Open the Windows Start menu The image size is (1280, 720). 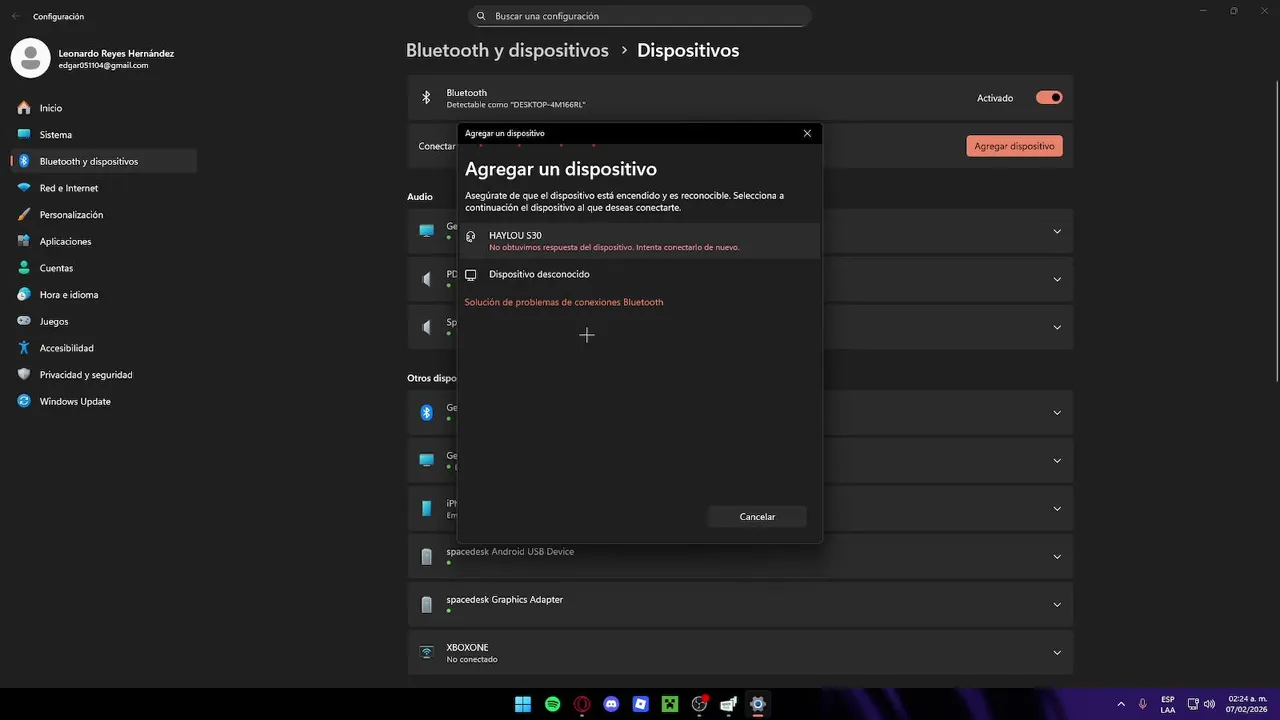coord(523,704)
